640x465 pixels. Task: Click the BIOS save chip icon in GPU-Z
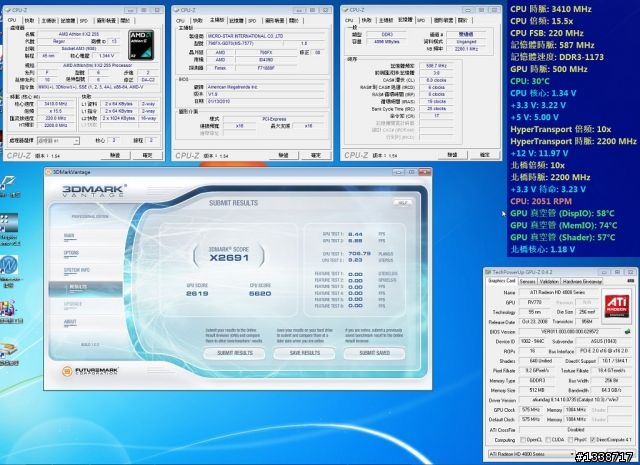[x=627, y=332]
